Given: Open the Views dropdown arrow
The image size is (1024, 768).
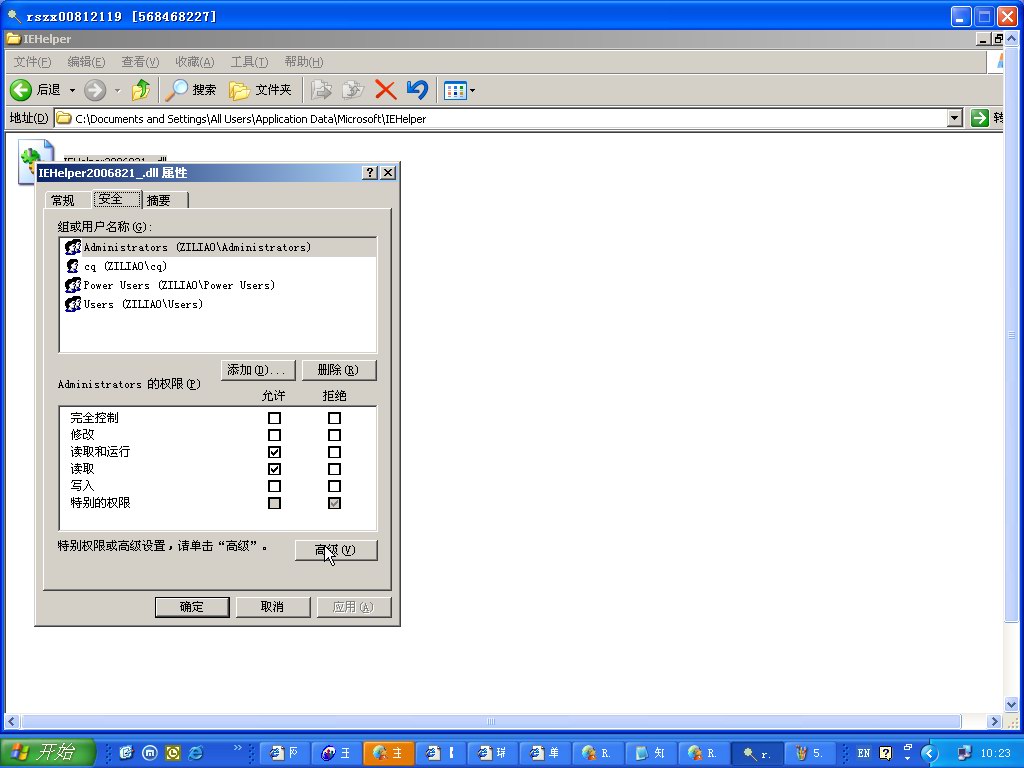Looking at the screenshot, I should [x=472, y=90].
